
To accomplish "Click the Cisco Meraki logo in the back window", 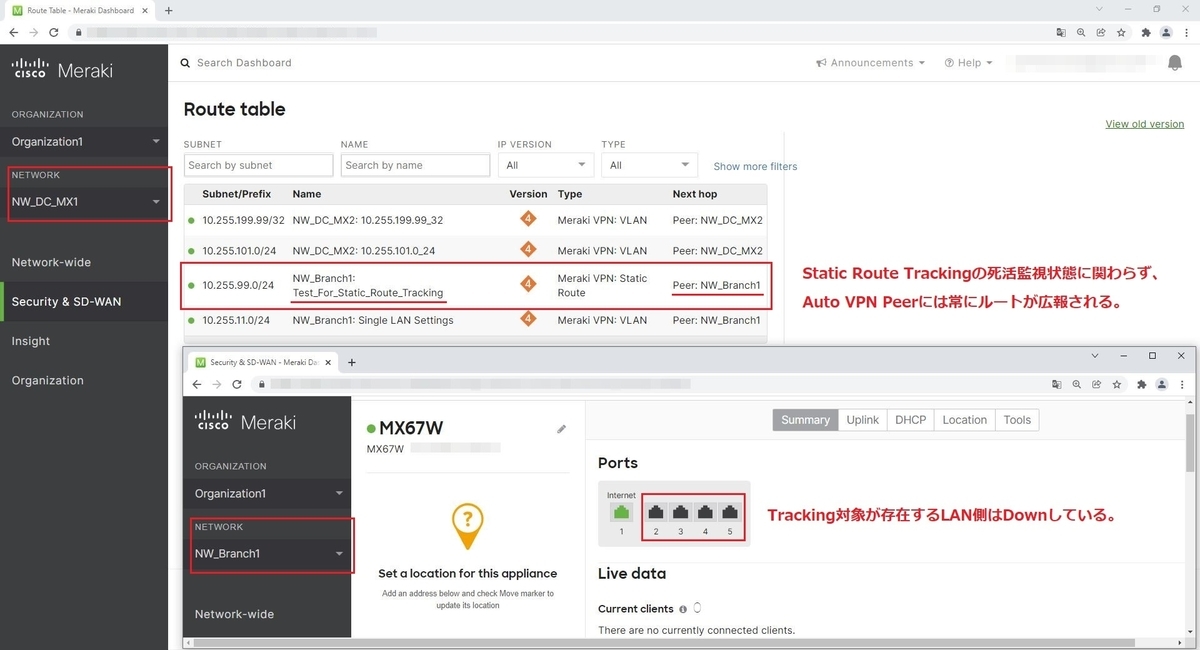I will click(x=62, y=70).
